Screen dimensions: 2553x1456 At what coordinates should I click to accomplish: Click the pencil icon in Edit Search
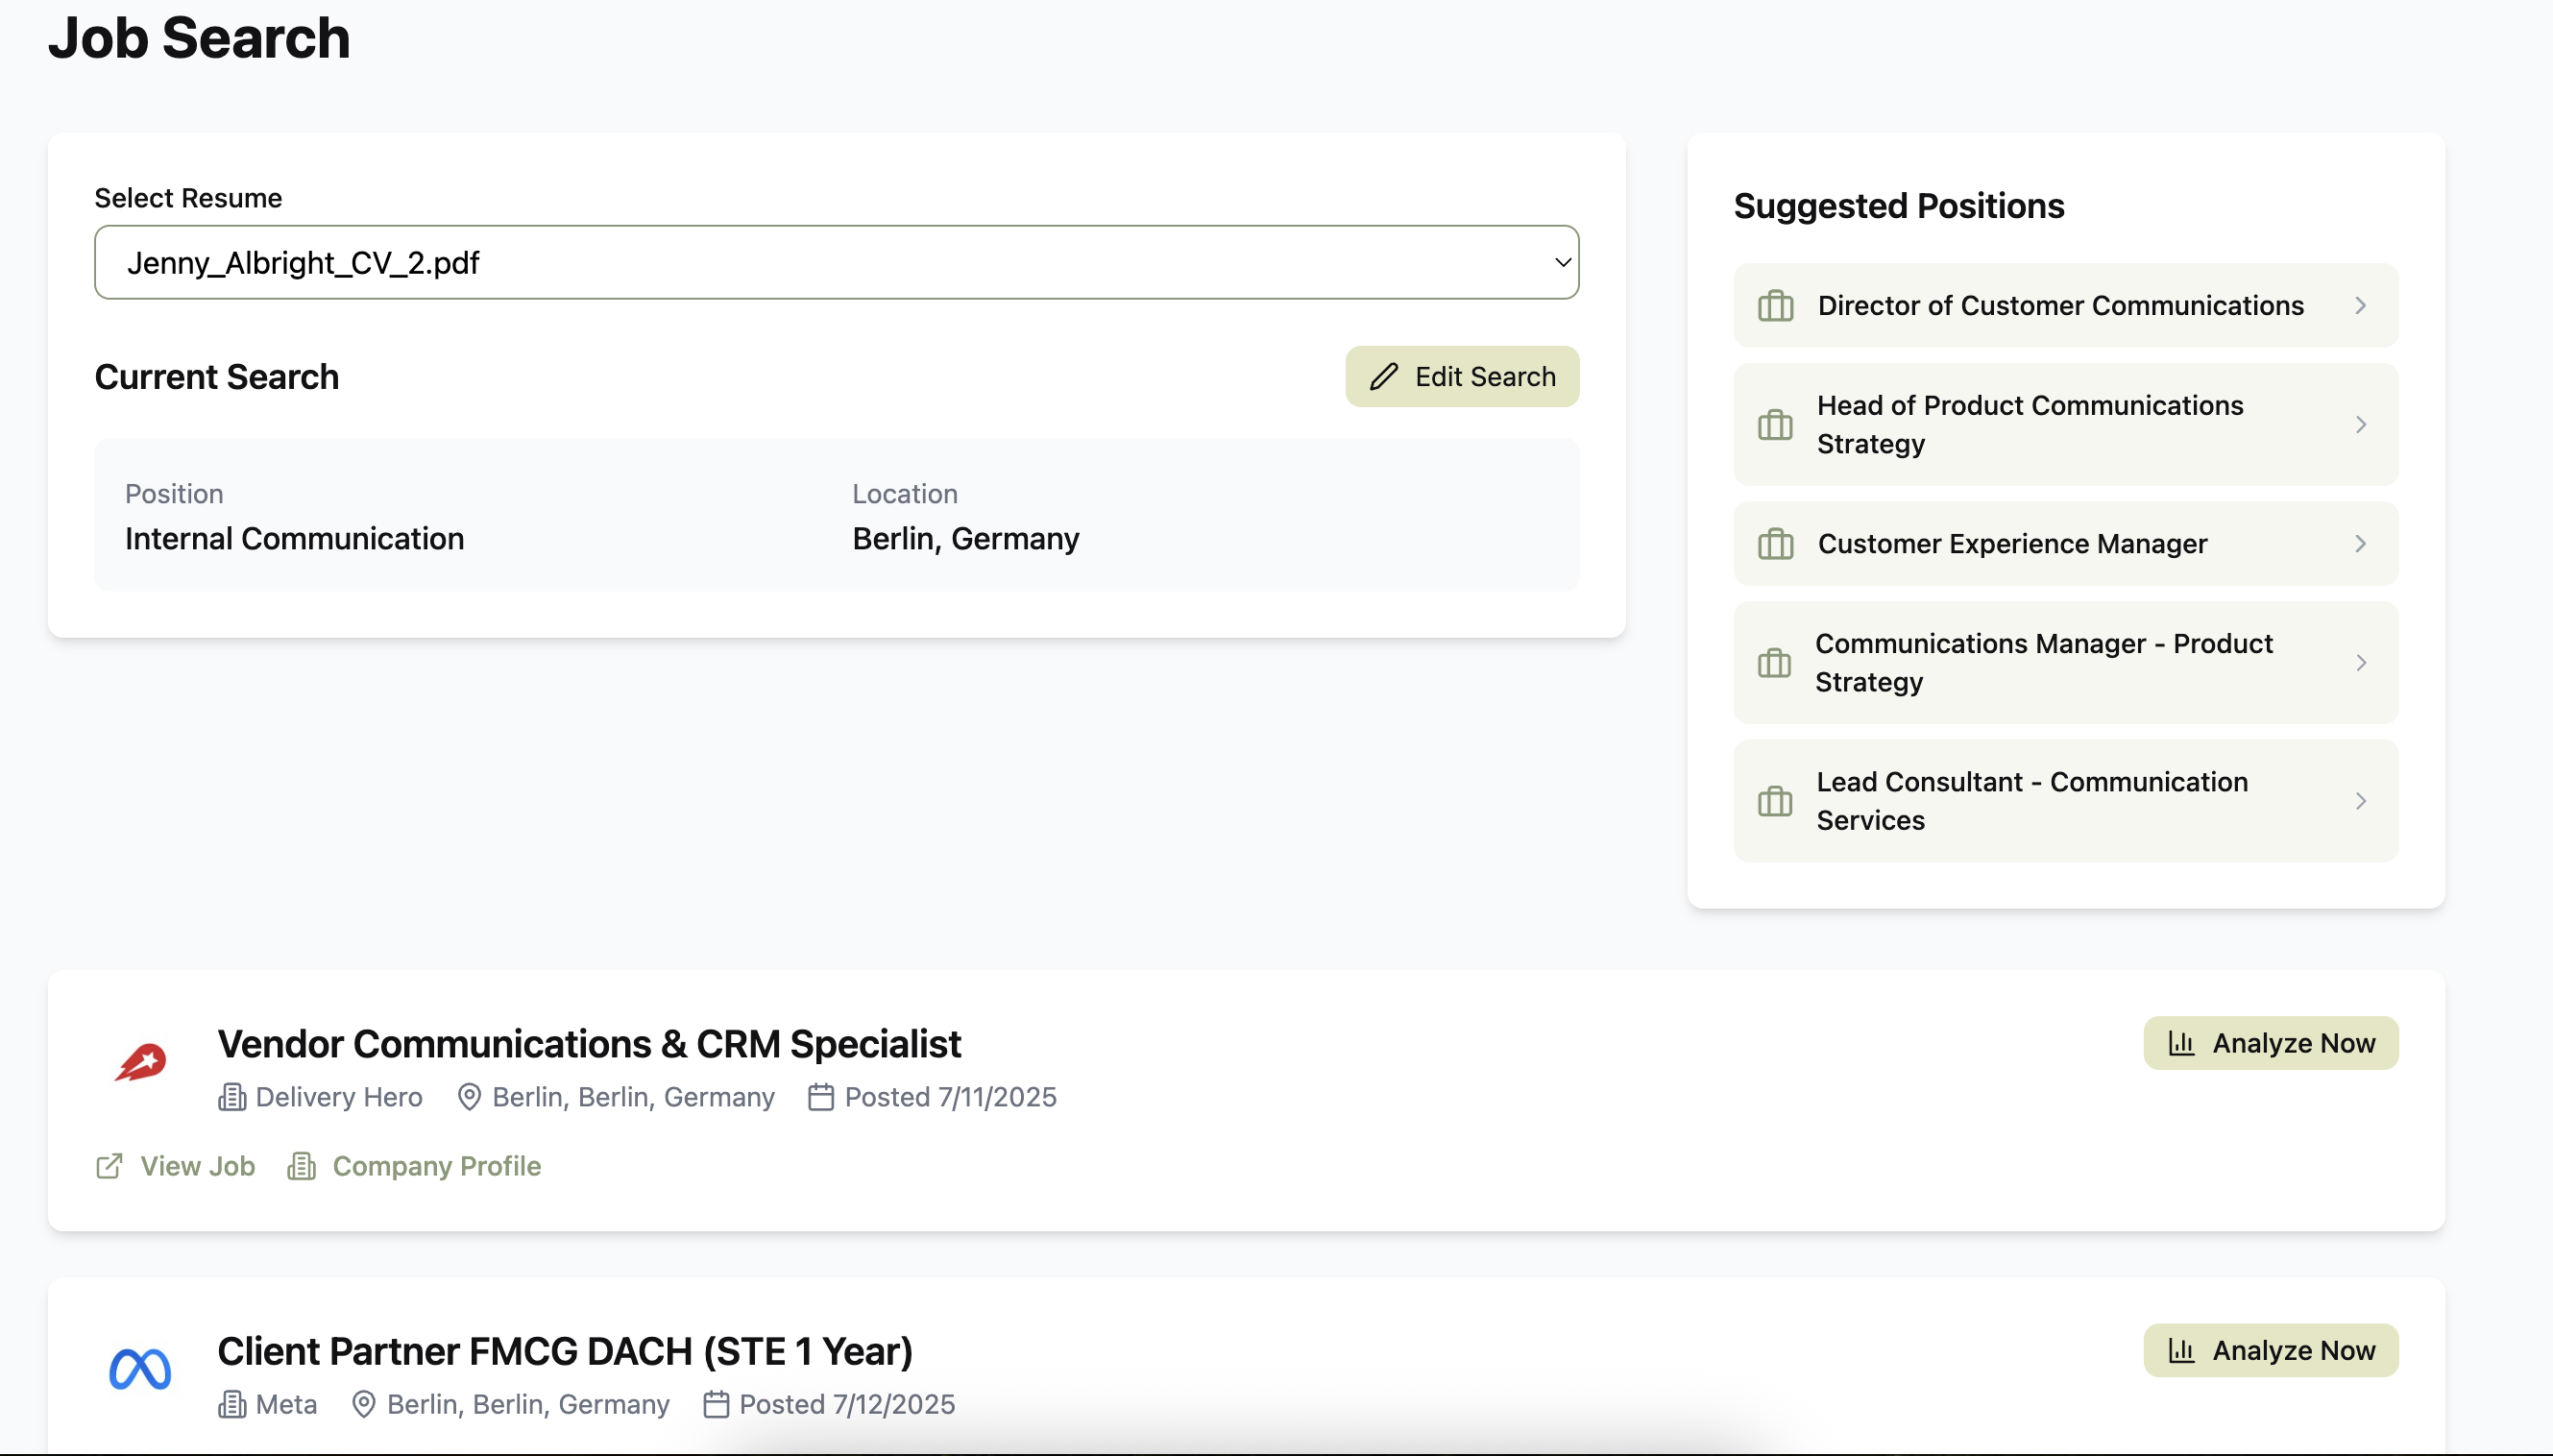(1383, 377)
